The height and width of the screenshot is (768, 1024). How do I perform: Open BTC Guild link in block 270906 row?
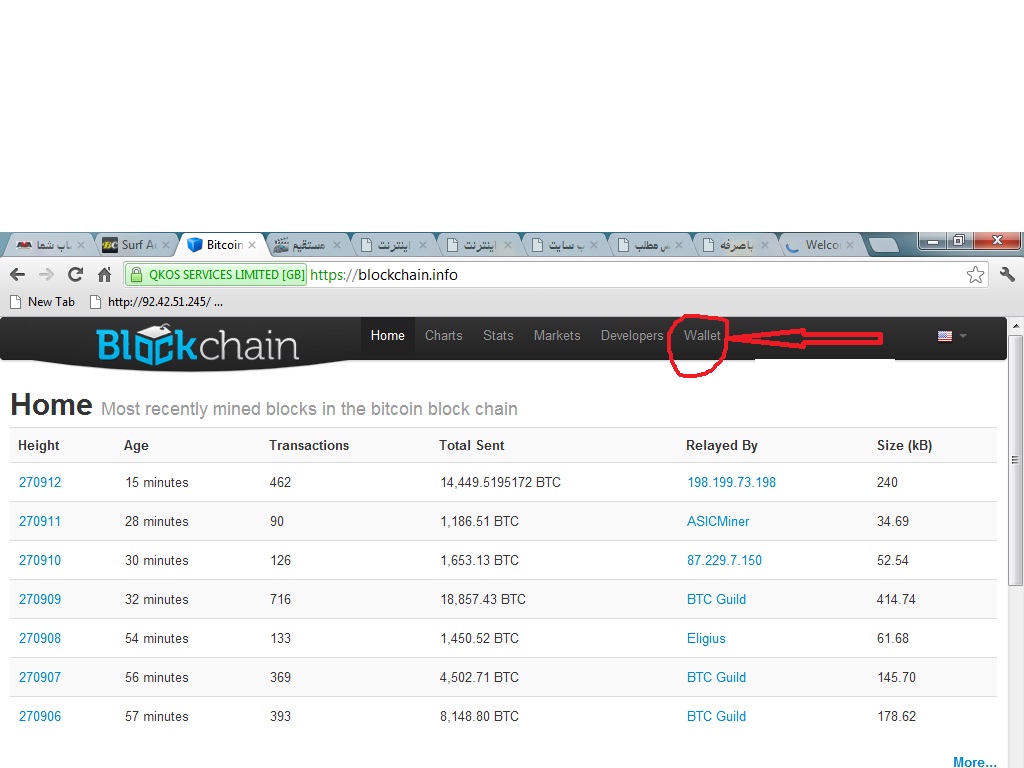716,716
